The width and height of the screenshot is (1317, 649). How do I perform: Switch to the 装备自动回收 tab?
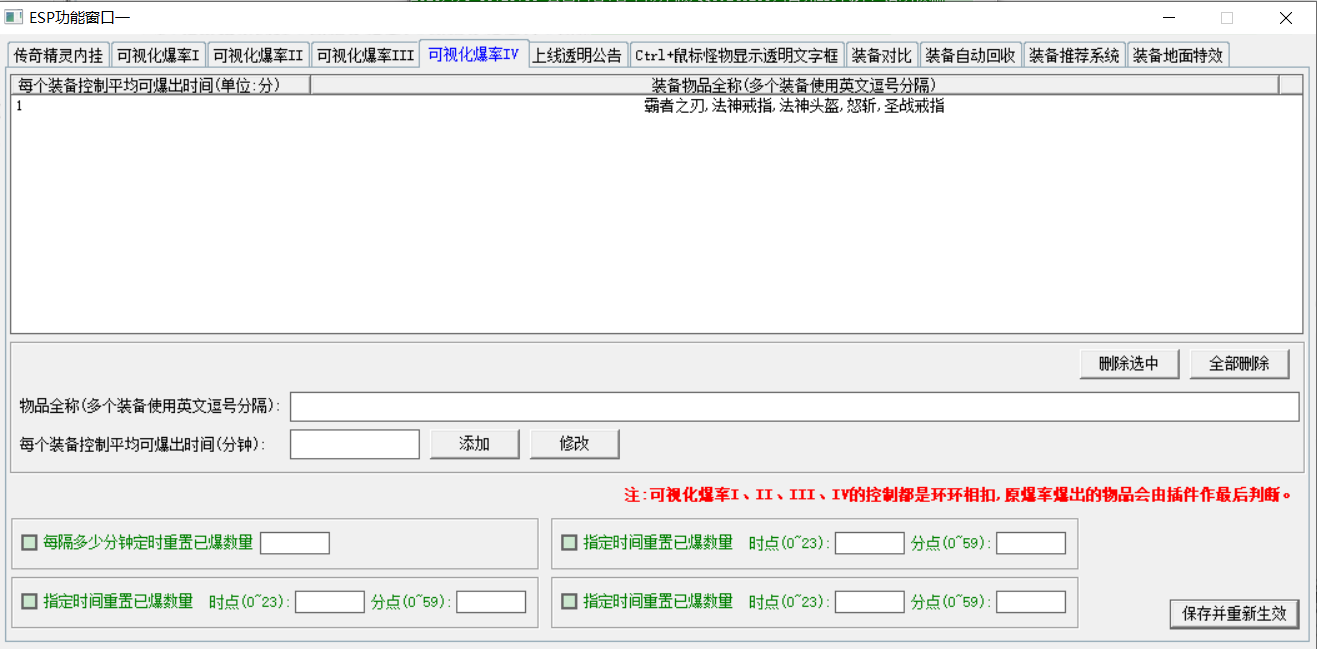tap(970, 55)
